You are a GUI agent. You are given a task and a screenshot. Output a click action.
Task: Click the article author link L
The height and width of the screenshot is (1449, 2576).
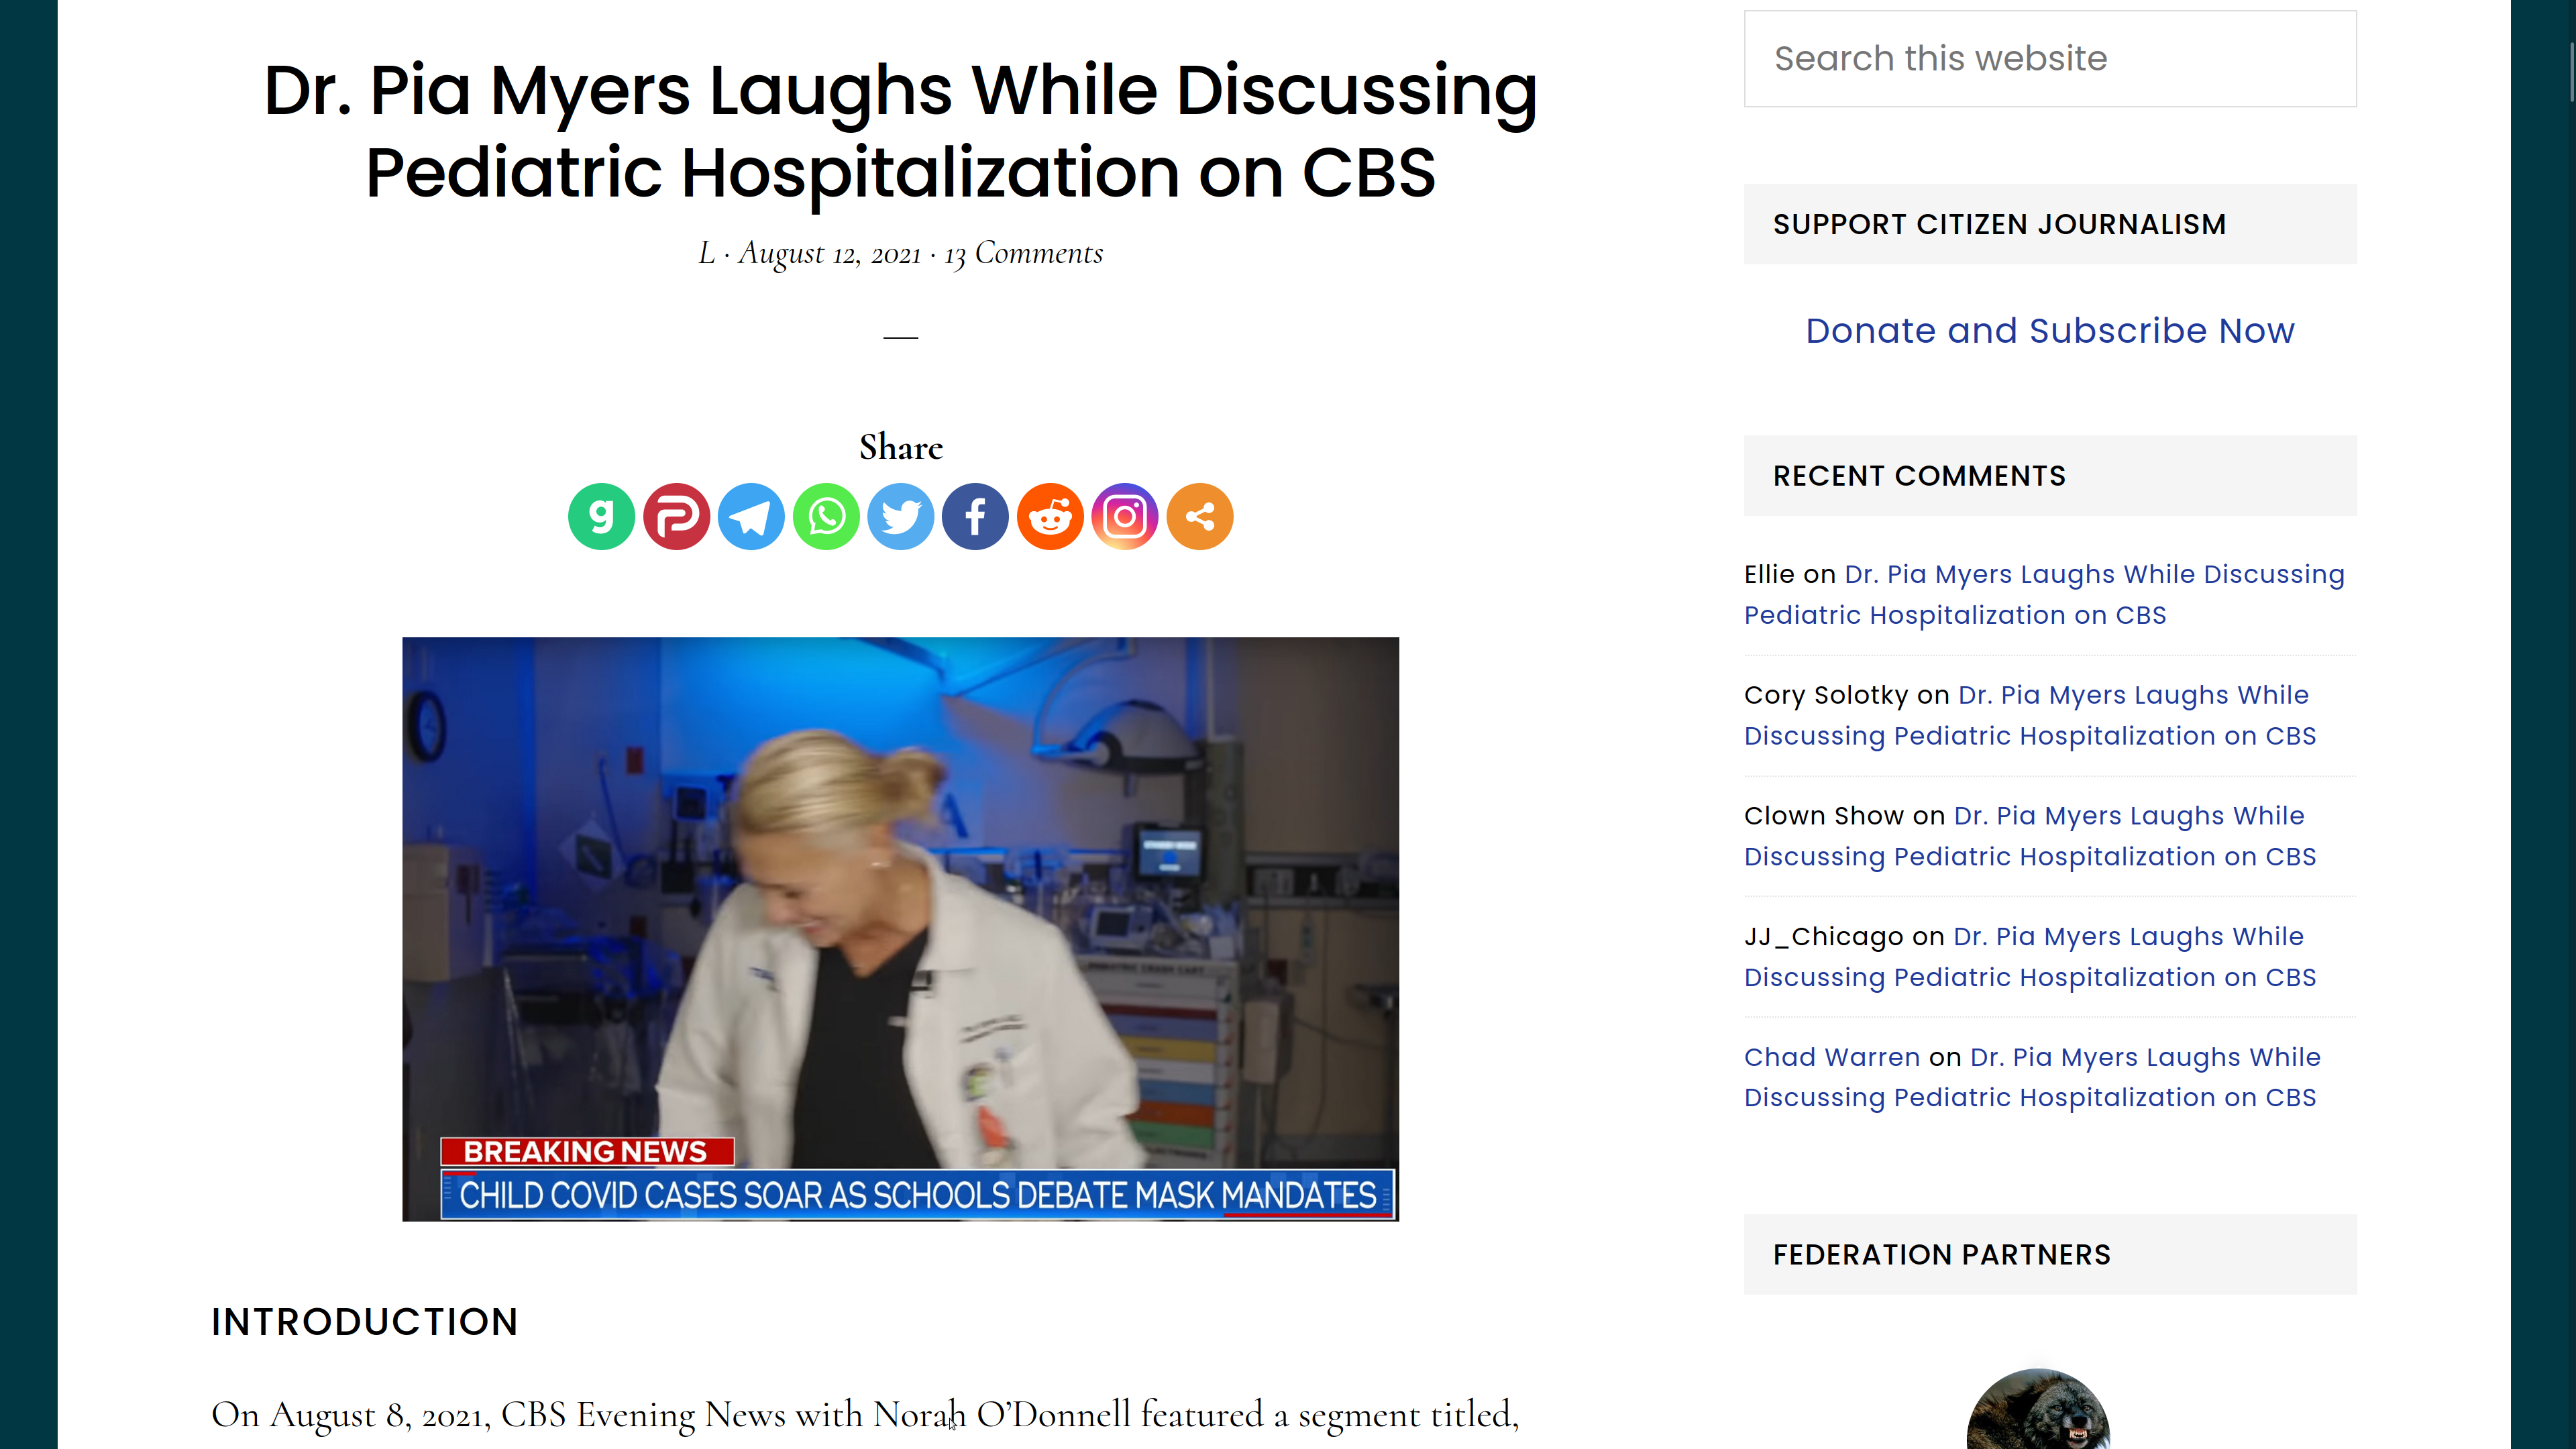(706, 253)
